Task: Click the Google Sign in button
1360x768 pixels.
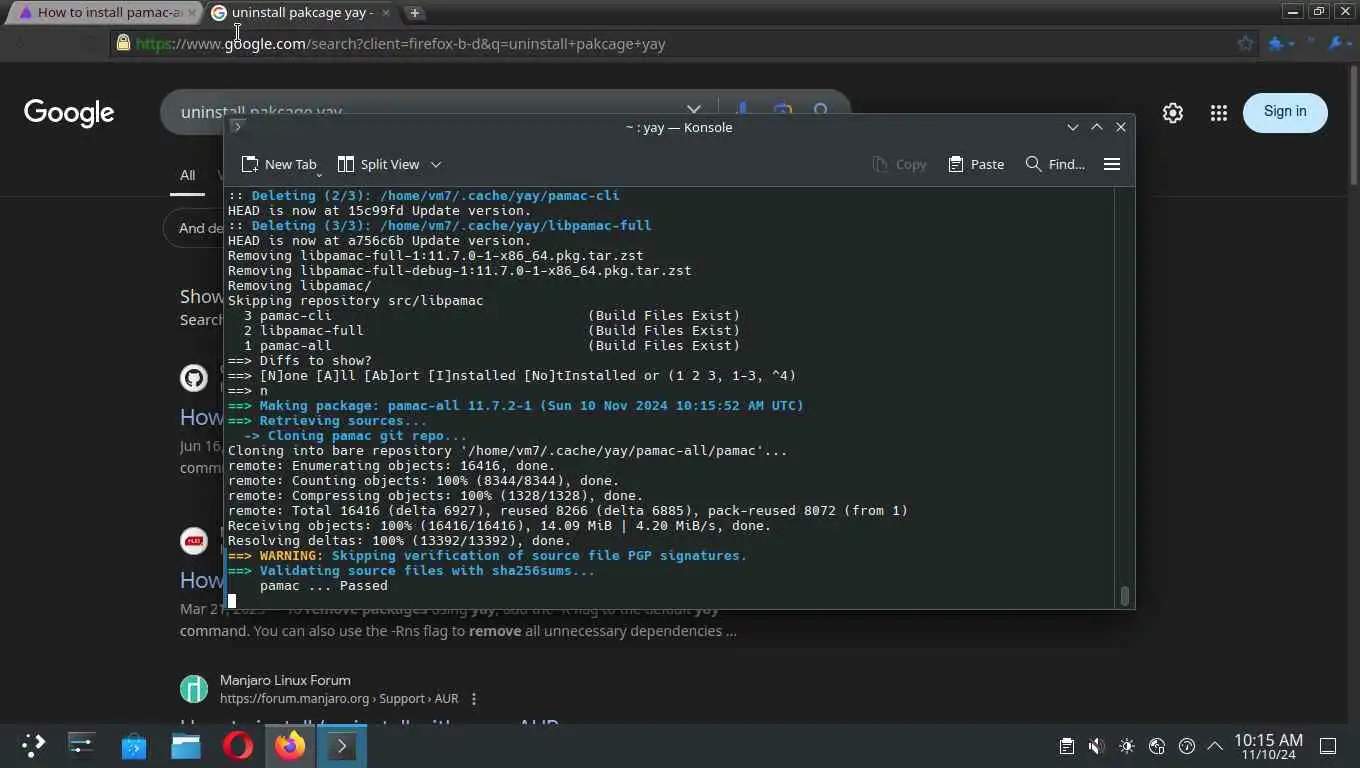Action: coord(1285,112)
